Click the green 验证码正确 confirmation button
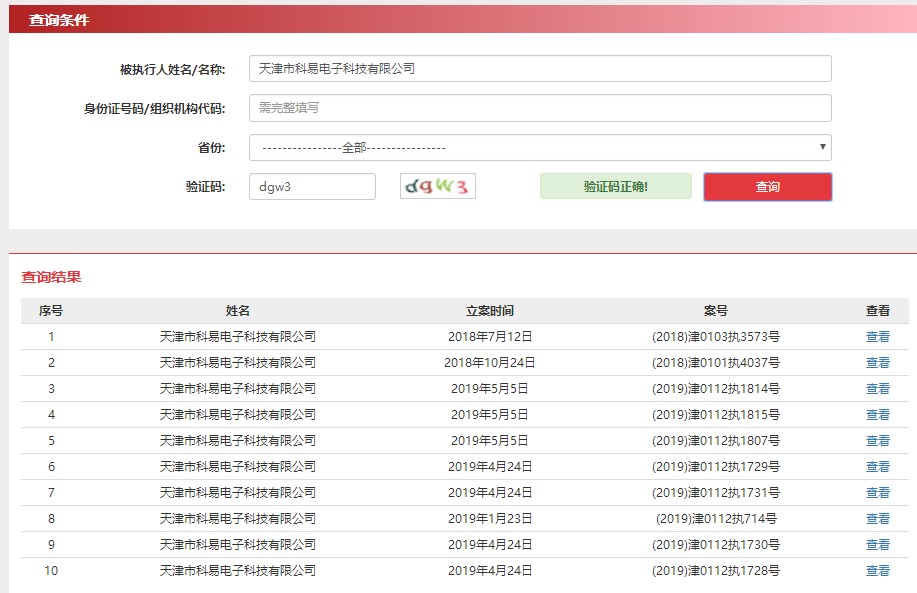917x593 pixels. coord(615,186)
